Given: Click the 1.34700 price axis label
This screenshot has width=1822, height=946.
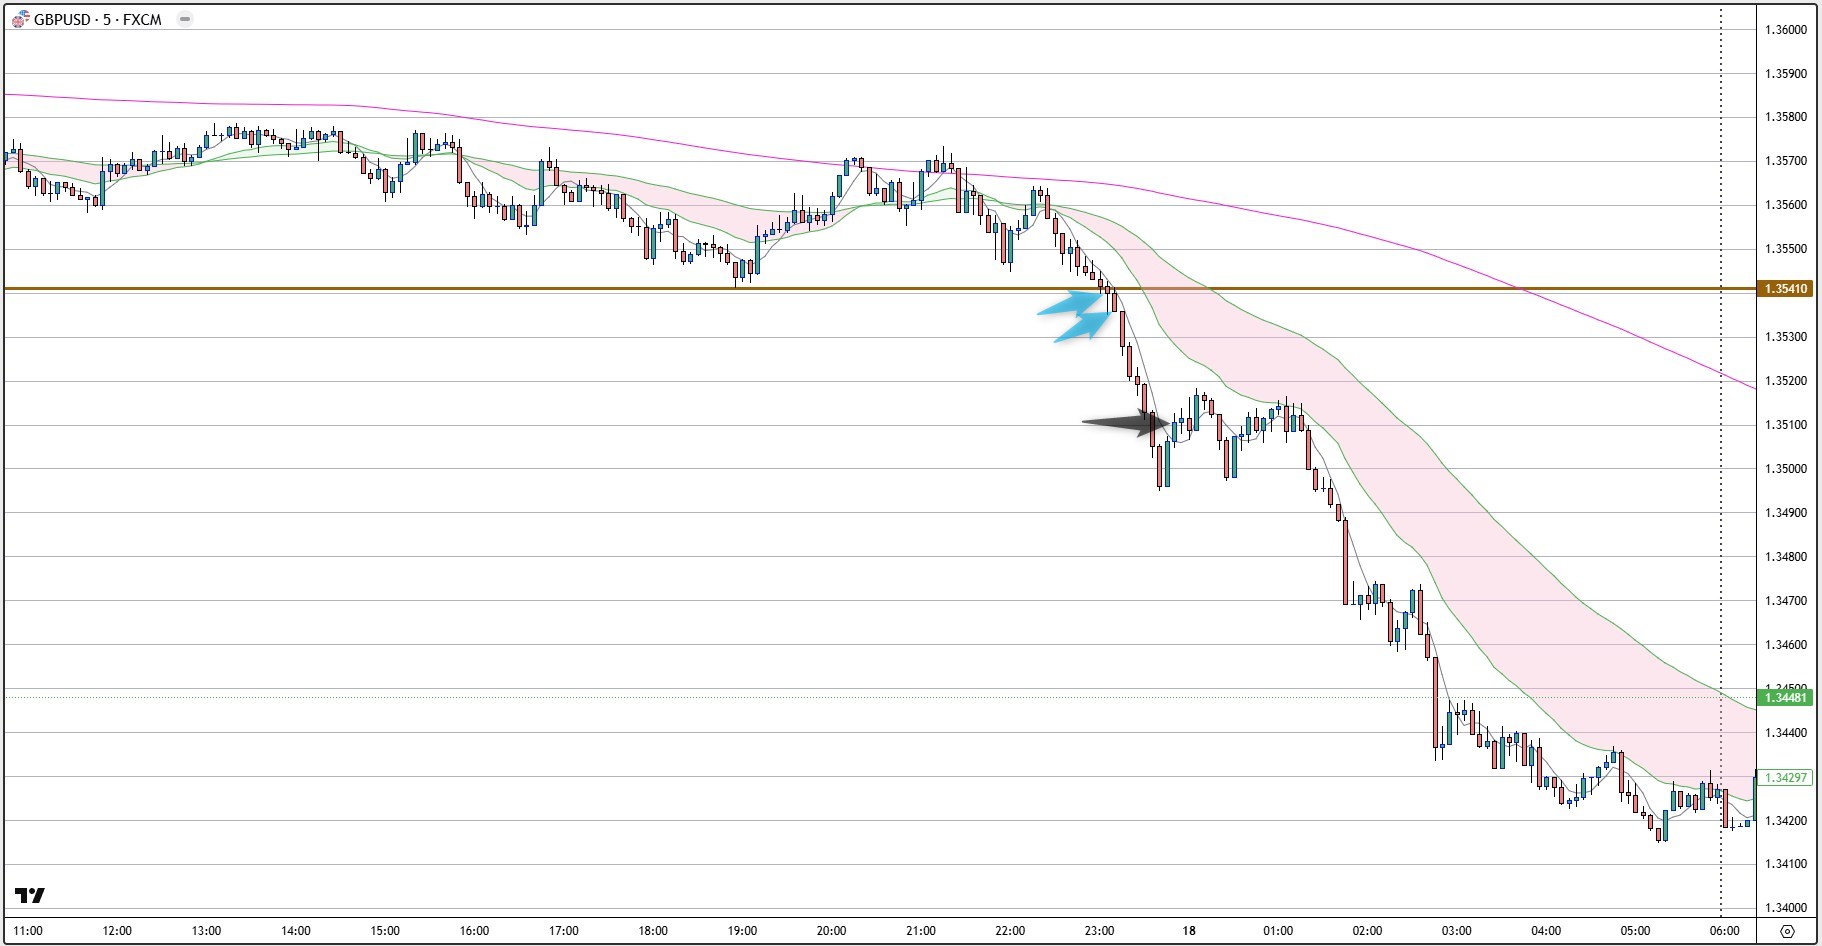Looking at the screenshot, I should tap(1786, 601).
